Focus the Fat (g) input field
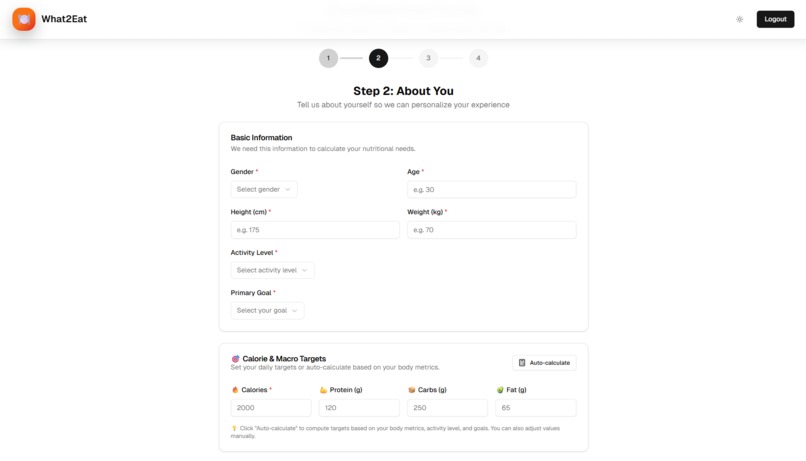Viewport: 806px width, 461px height. click(x=536, y=408)
